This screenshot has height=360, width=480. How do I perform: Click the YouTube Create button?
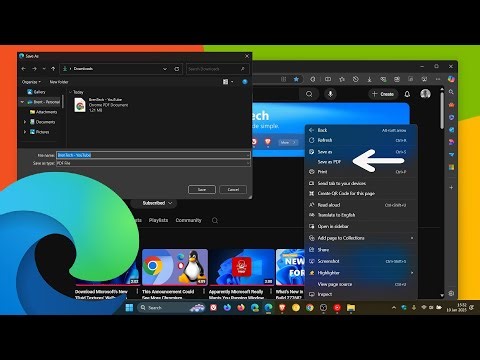pos(383,94)
